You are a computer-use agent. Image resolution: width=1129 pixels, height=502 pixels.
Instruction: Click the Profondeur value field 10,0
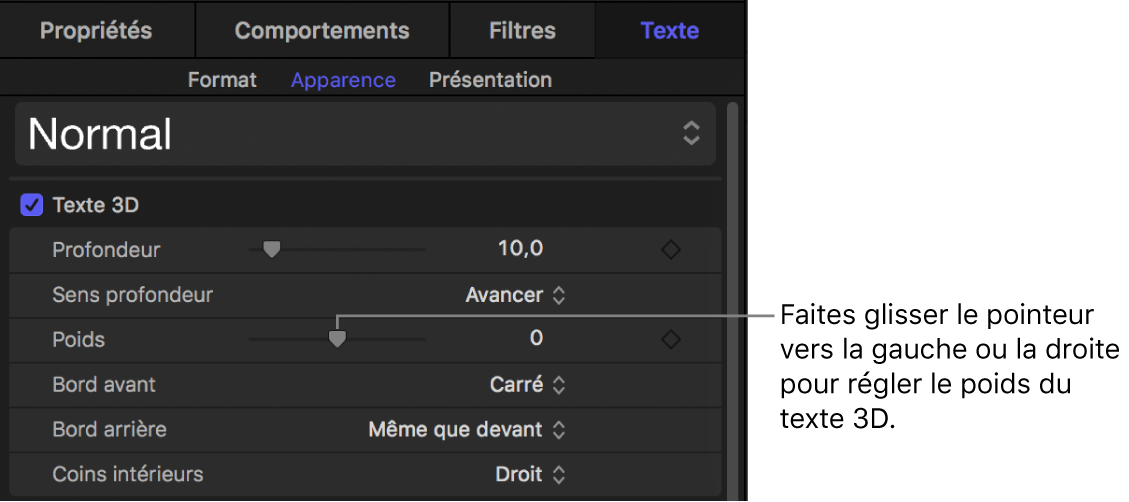tap(520, 249)
